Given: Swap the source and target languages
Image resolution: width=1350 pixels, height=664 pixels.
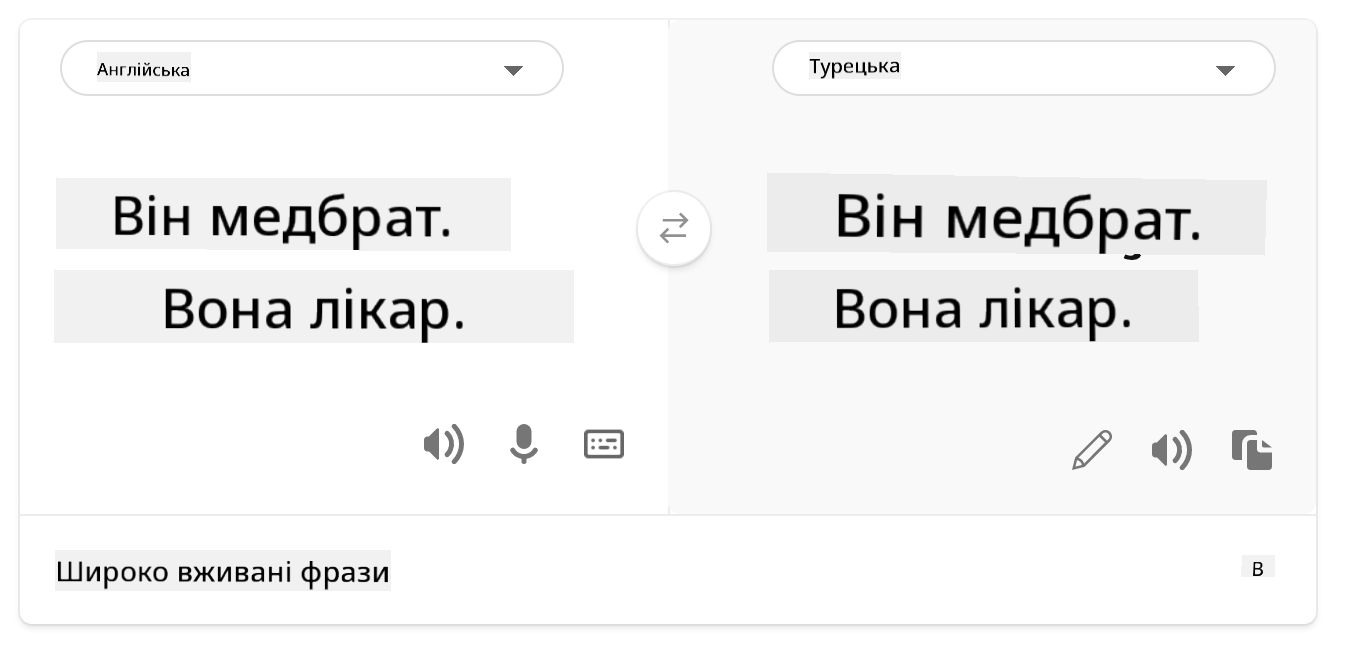Looking at the screenshot, I should [674, 229].
